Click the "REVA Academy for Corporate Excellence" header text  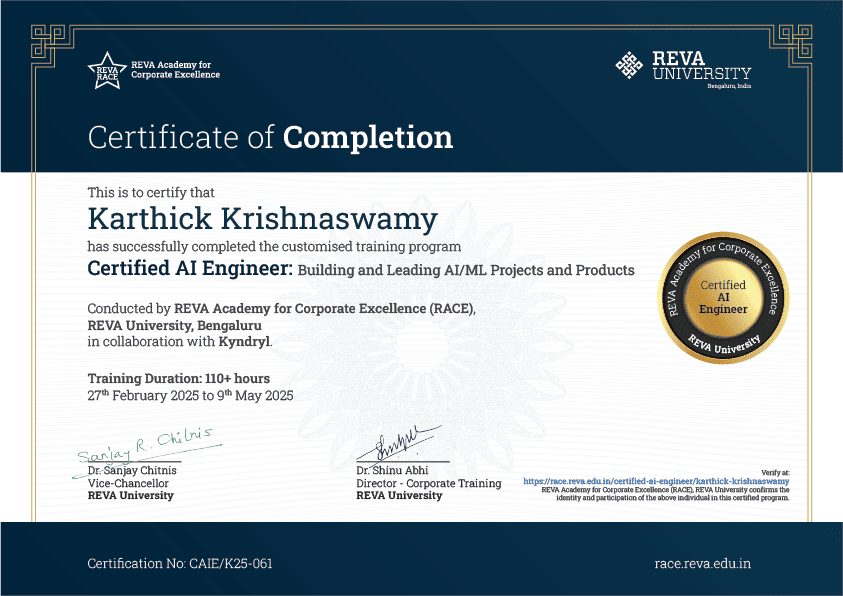point(175,70)
